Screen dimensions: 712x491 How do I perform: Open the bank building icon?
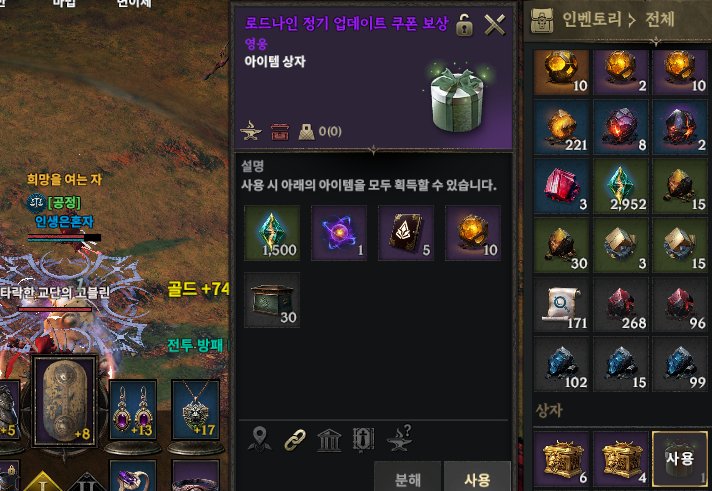tap(329, 440)
